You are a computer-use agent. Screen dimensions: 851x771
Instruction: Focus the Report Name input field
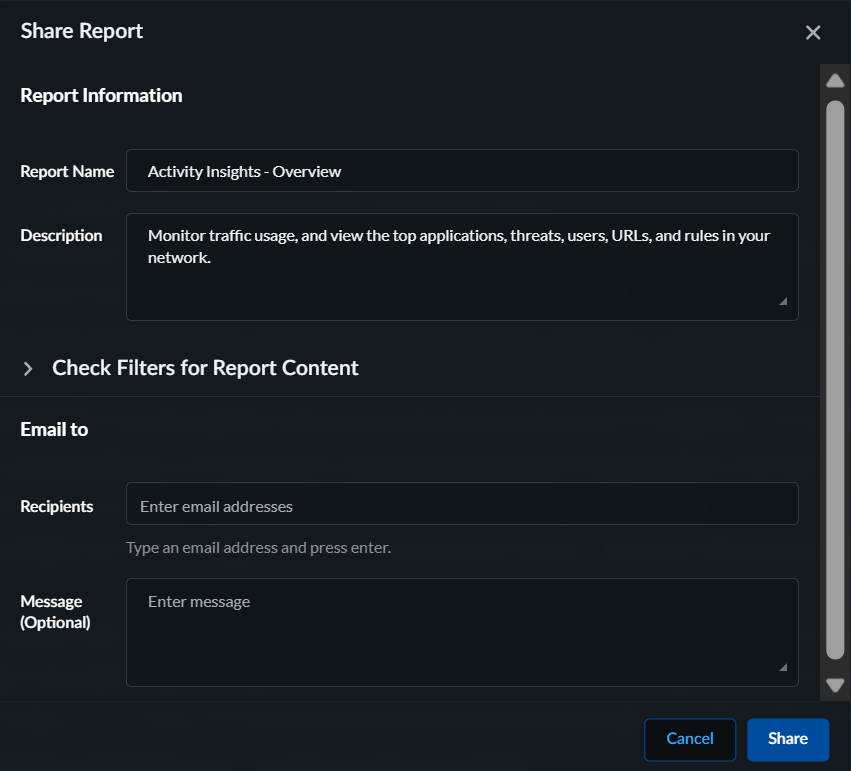(x=462, y=171)
